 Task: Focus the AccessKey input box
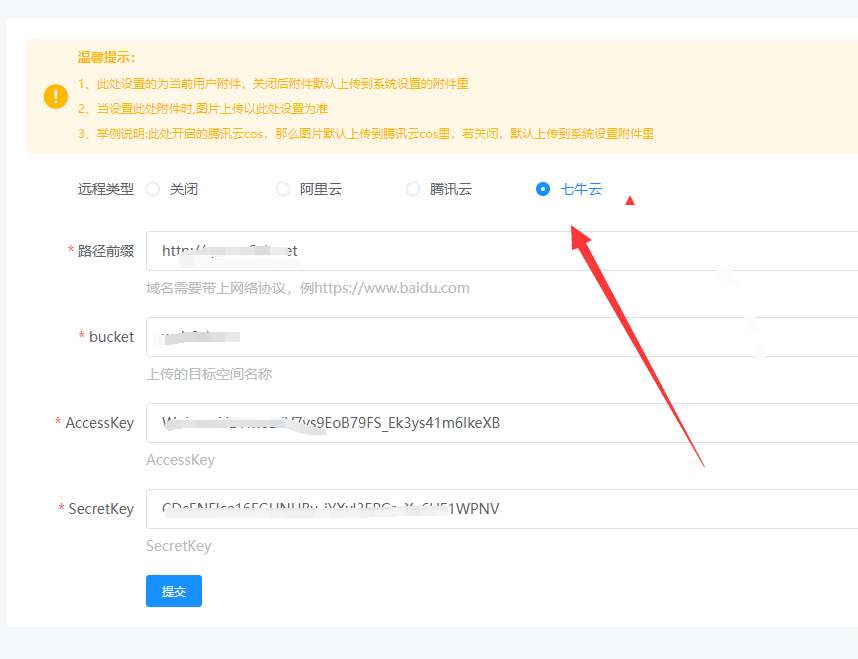tap(500, 423)
